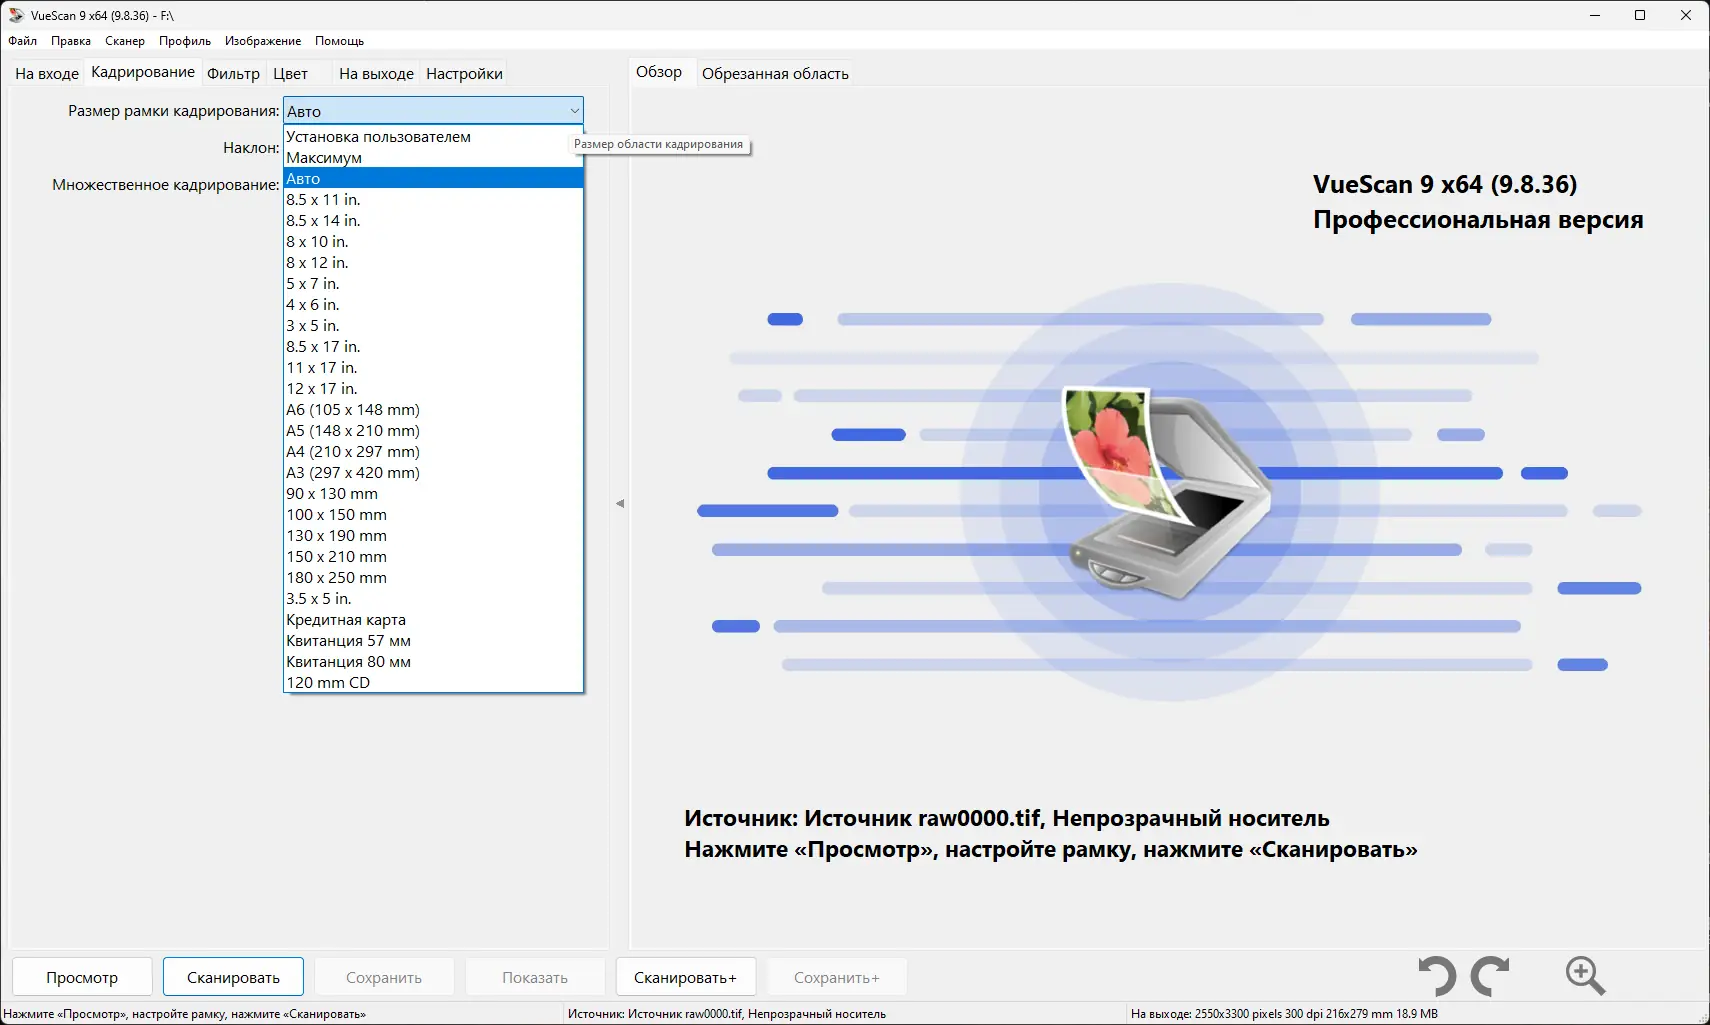Switch to 'Фильтр' tab
Screen dimensions: 1710x1025
233,74
